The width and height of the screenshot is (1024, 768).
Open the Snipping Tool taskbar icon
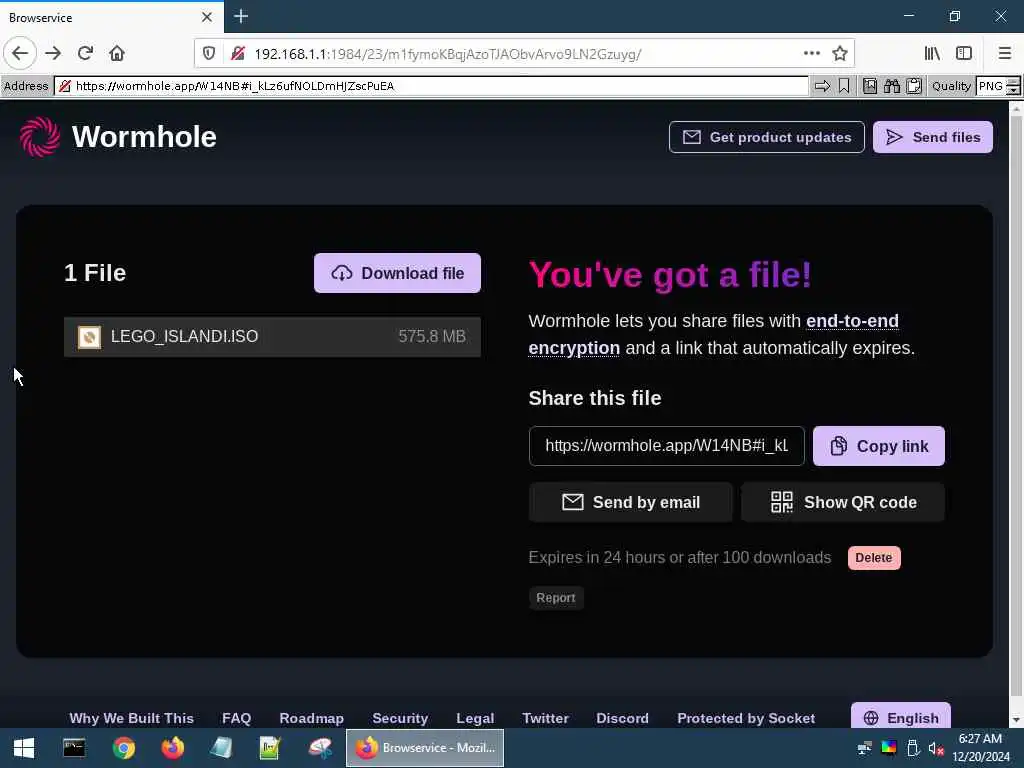pyautogui.click(x=320, y=748)
